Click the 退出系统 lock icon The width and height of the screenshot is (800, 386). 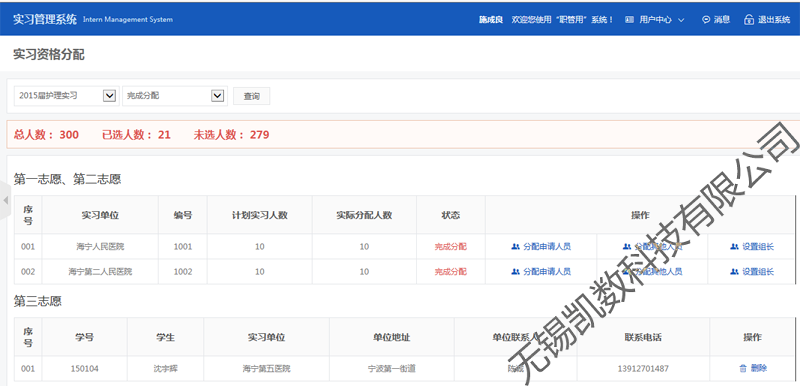pos(748,20)
